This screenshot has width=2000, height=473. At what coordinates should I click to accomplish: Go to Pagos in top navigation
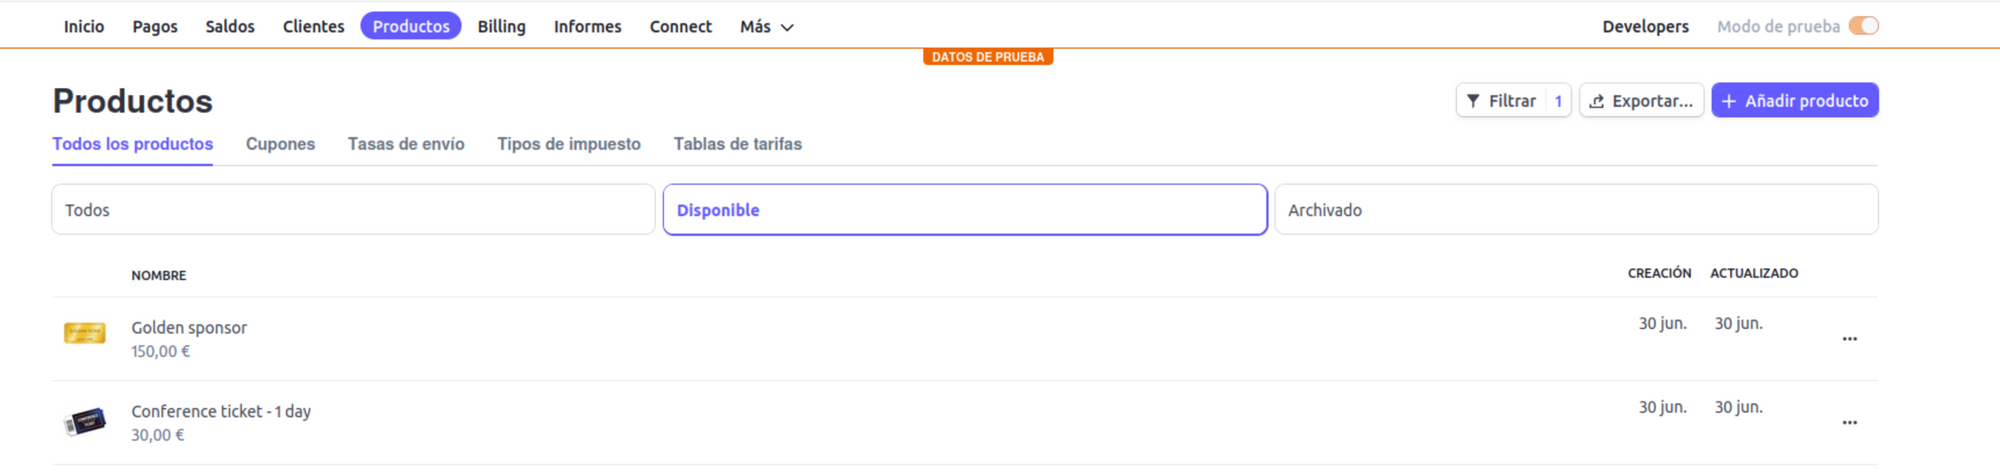tap(155, 27)
